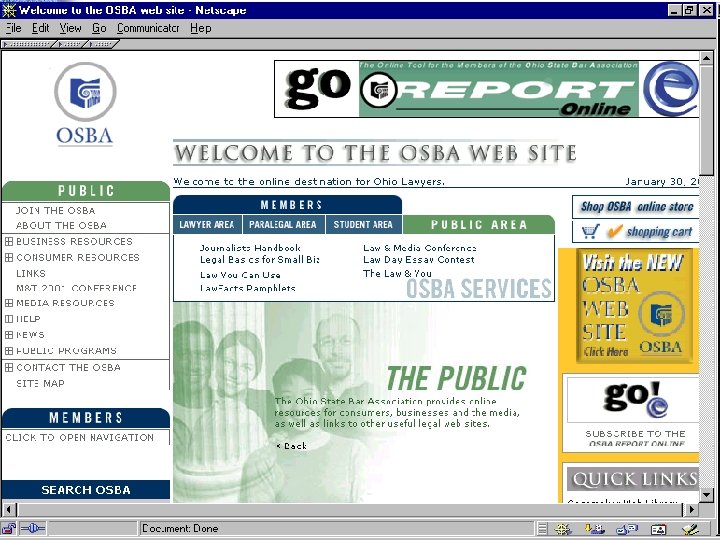Click the component bar grip handle
This screenshot has width=720, height=540.
click(x=542, y=529)
